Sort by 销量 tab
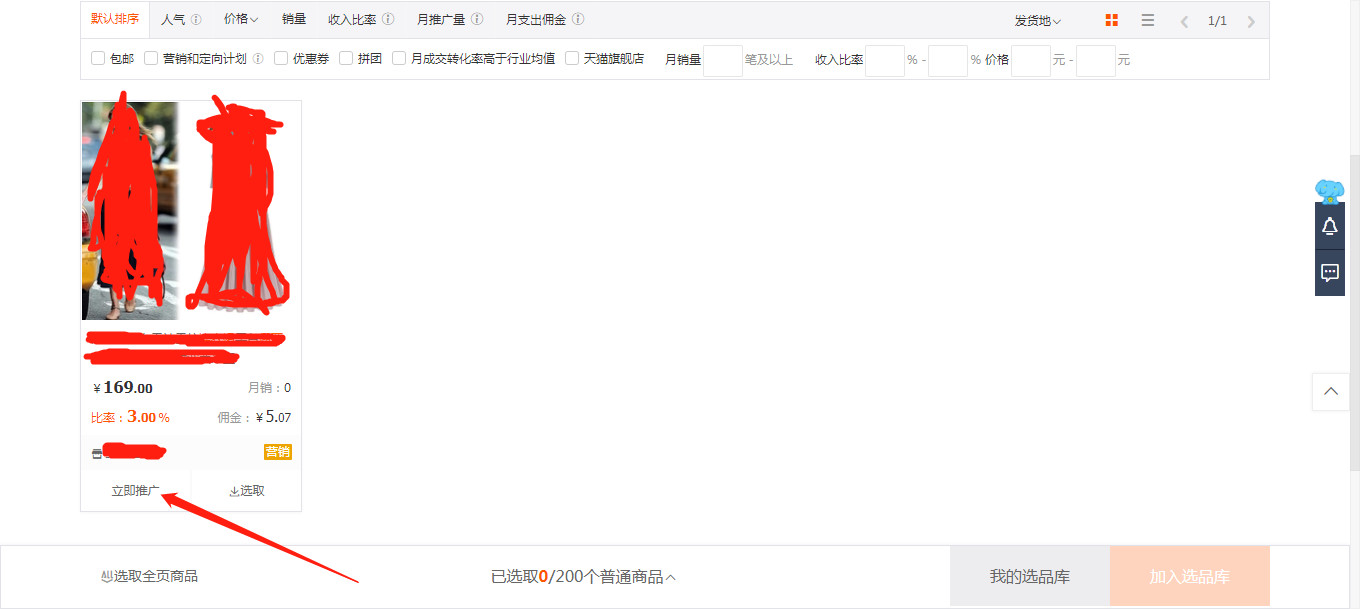 294,19
